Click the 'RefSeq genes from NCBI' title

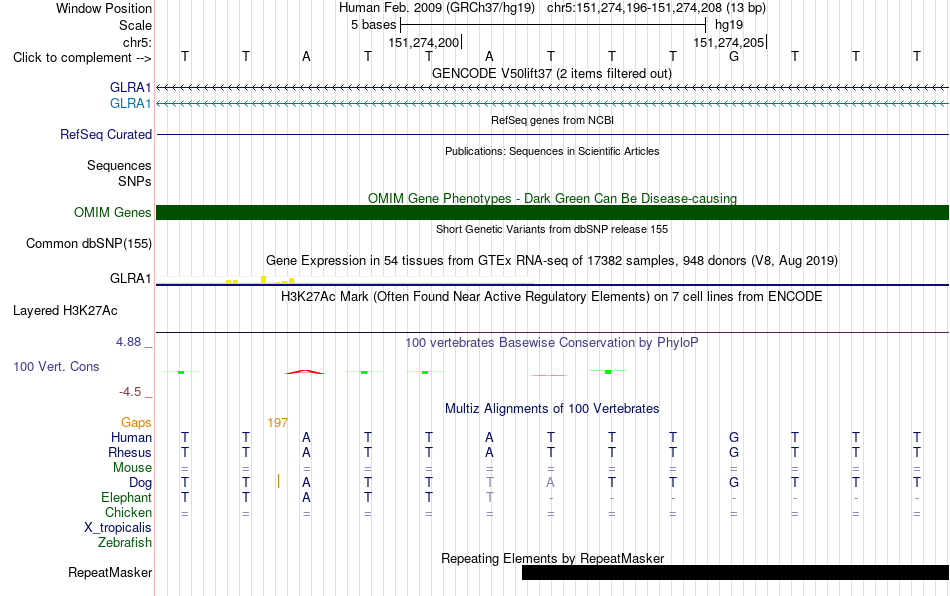click(553, 121)
